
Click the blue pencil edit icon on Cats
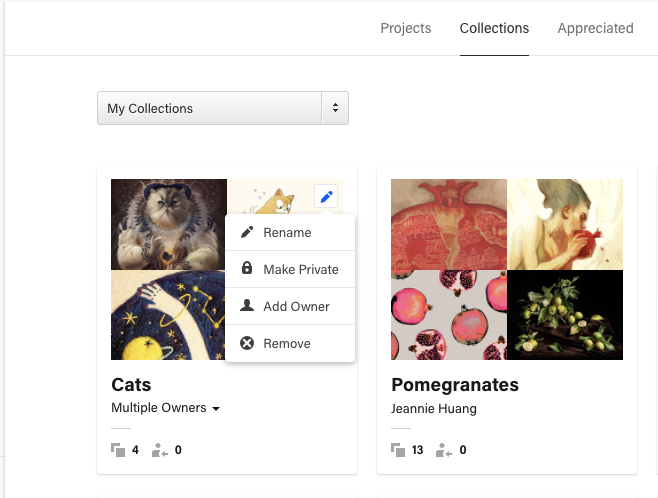[326, 196]
